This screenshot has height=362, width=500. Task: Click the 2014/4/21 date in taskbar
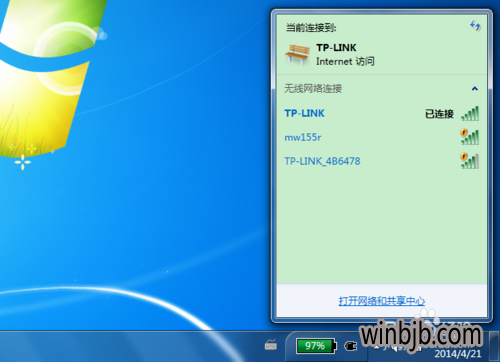tap(458, 354)
